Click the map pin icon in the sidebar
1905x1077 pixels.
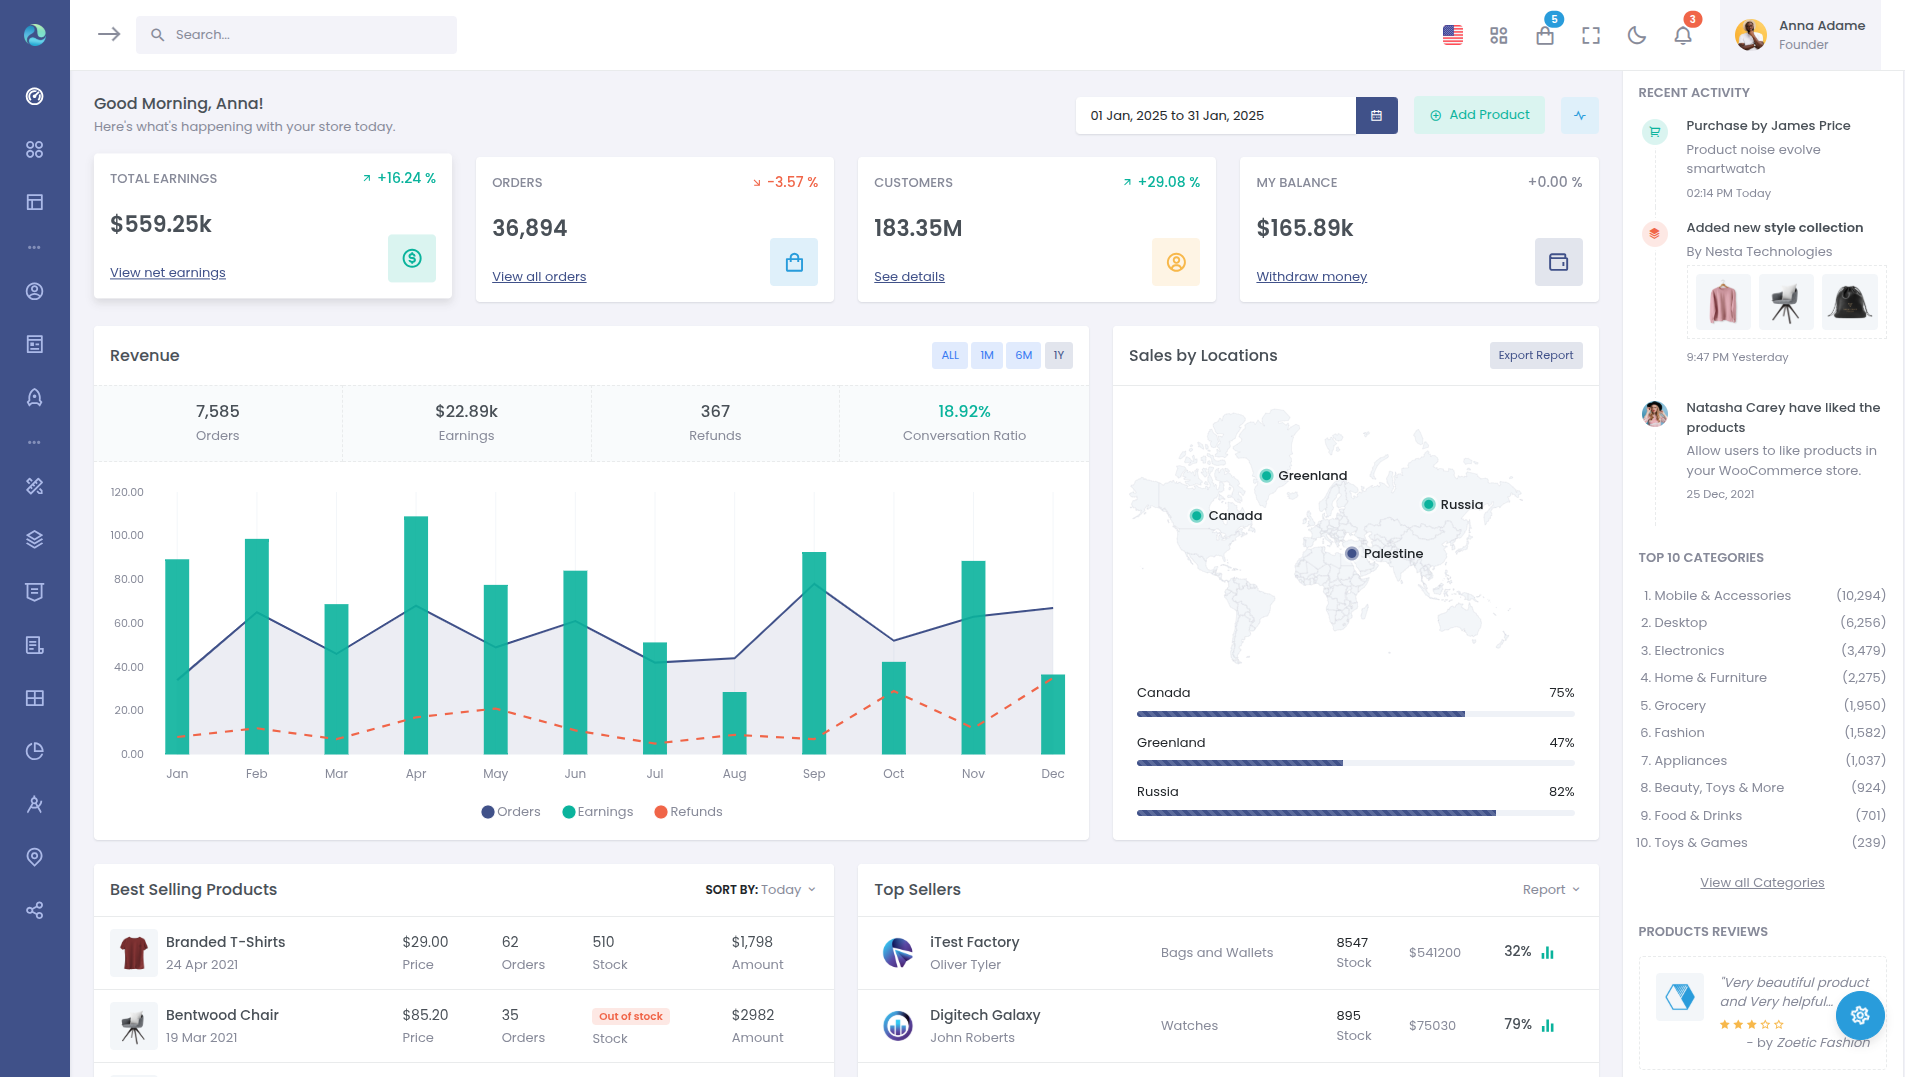coord(35,857)
